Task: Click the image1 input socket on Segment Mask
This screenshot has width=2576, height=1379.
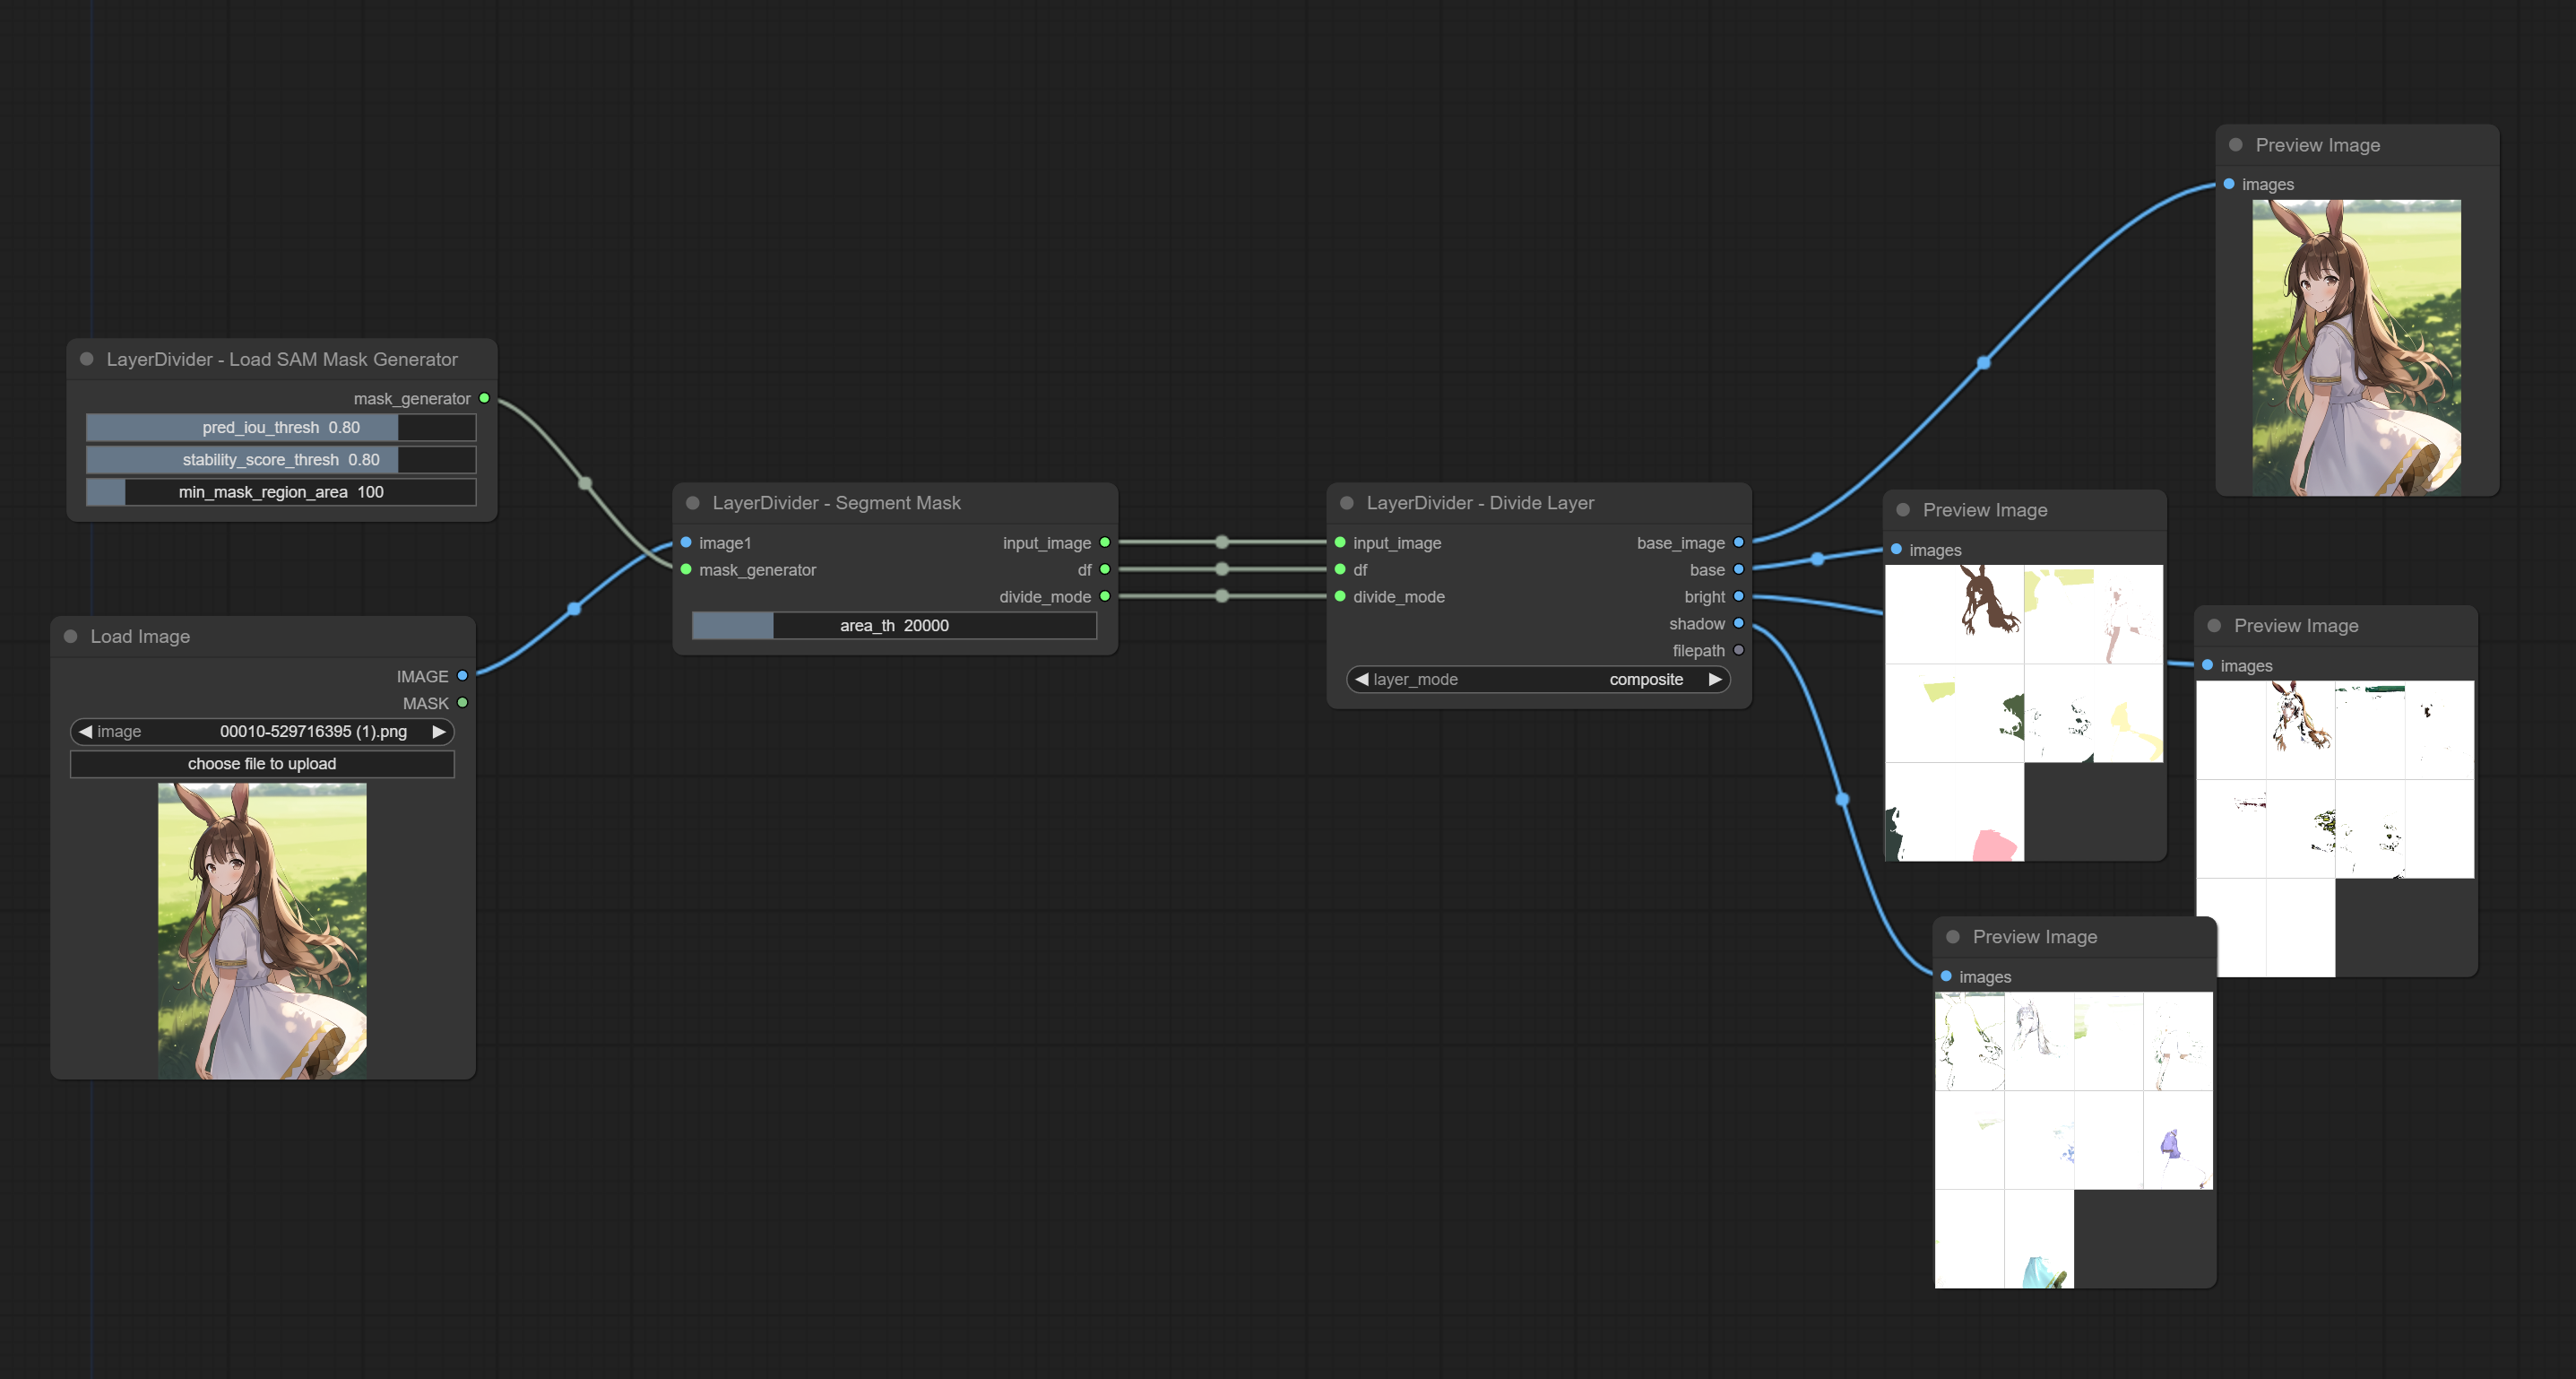Action: coord(686,542)
